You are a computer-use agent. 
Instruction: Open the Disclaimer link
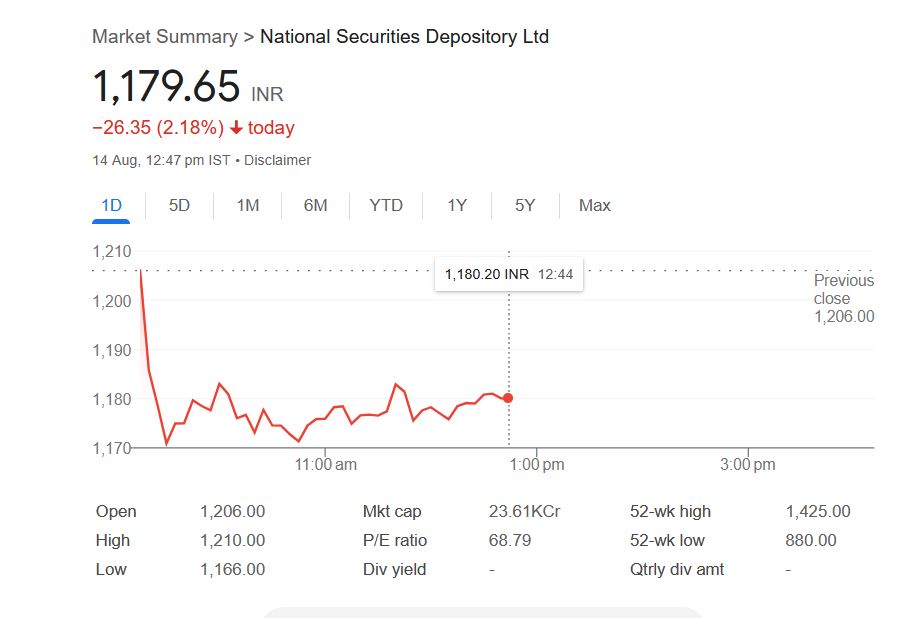pyautogui.click(x=277, y=160)
